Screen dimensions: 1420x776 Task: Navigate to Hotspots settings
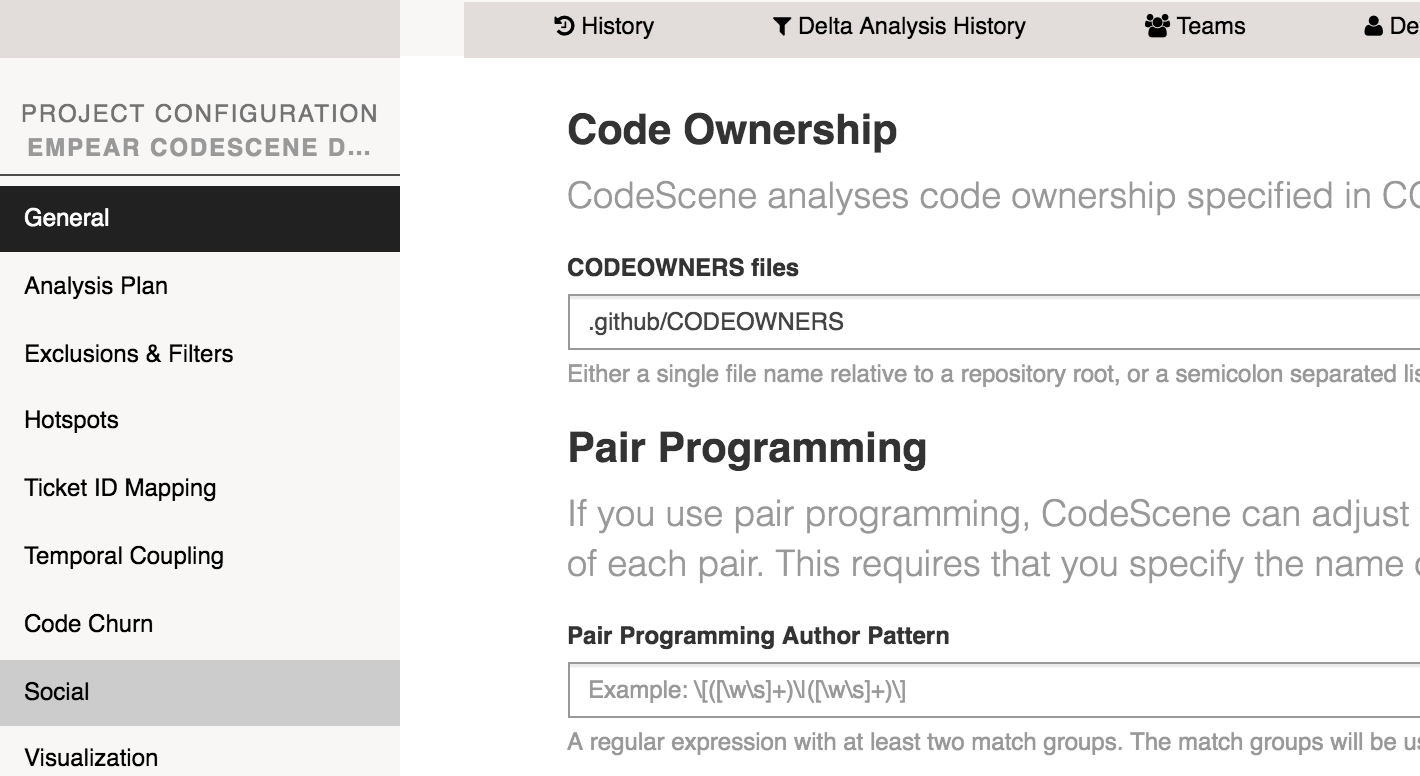click(71, 420)
